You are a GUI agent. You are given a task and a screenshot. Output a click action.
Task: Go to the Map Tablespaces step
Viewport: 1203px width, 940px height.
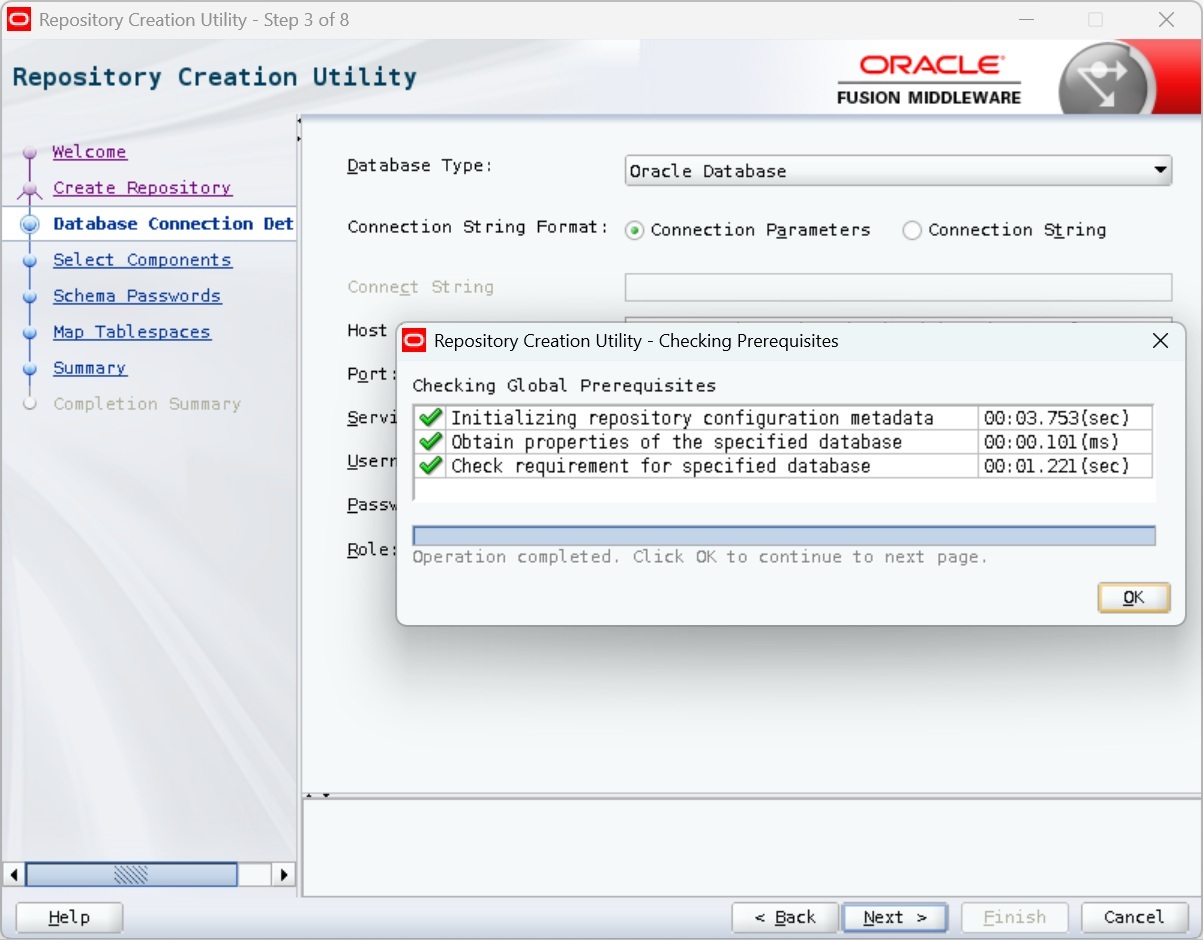click(x=132, y=332)
